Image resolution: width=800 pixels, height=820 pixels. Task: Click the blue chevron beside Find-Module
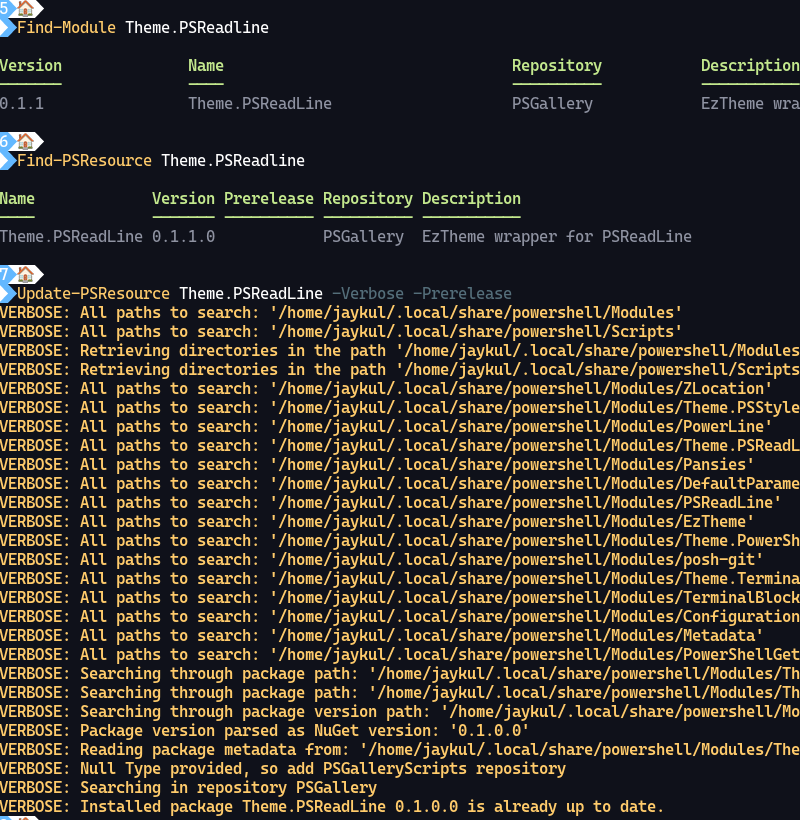[x=8, y=28]
